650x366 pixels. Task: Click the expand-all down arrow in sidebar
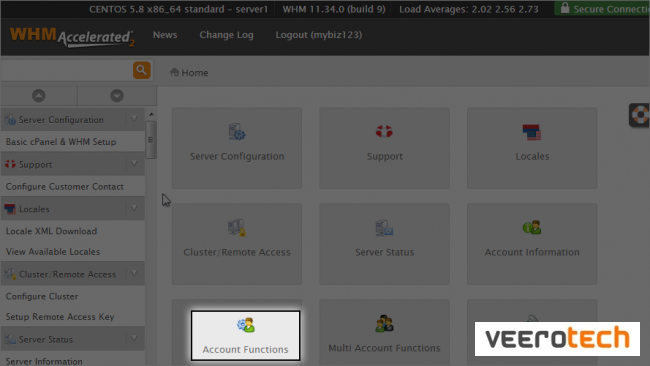117,96
